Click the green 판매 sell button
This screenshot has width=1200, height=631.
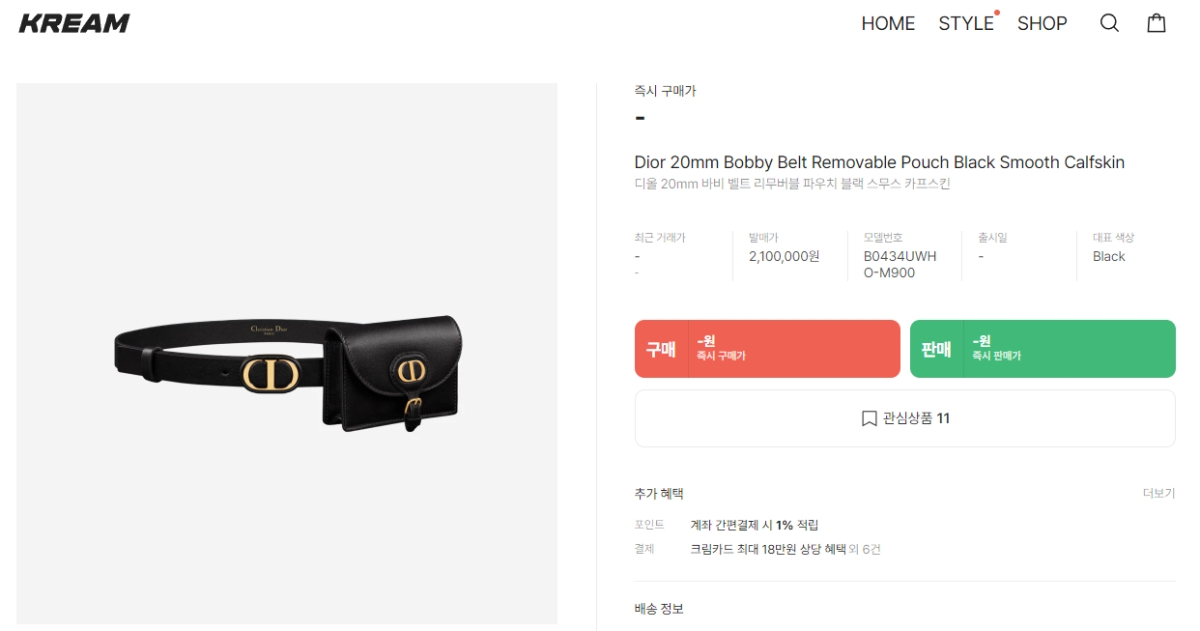tap(1043, 349)
